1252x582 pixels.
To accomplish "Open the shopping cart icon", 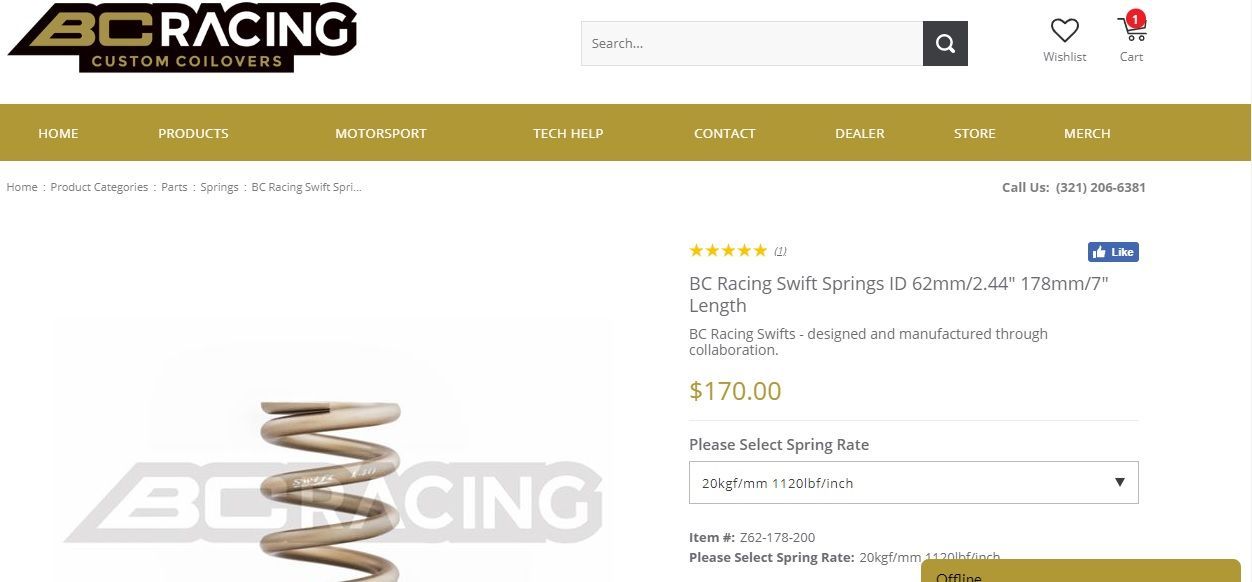I will click(x=1131, y=30).
